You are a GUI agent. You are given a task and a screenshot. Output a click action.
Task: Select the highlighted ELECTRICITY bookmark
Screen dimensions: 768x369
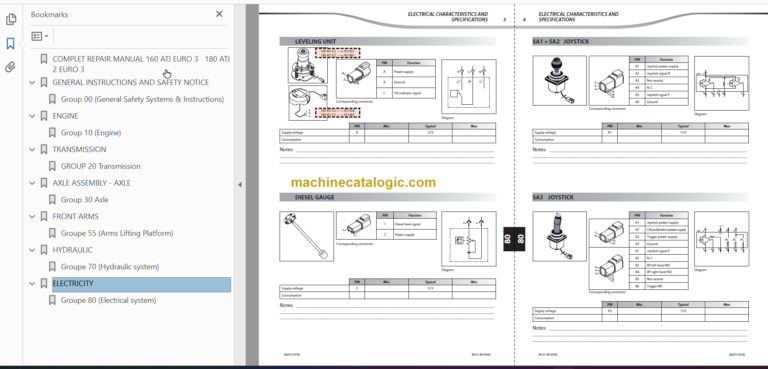coord(142,284)
